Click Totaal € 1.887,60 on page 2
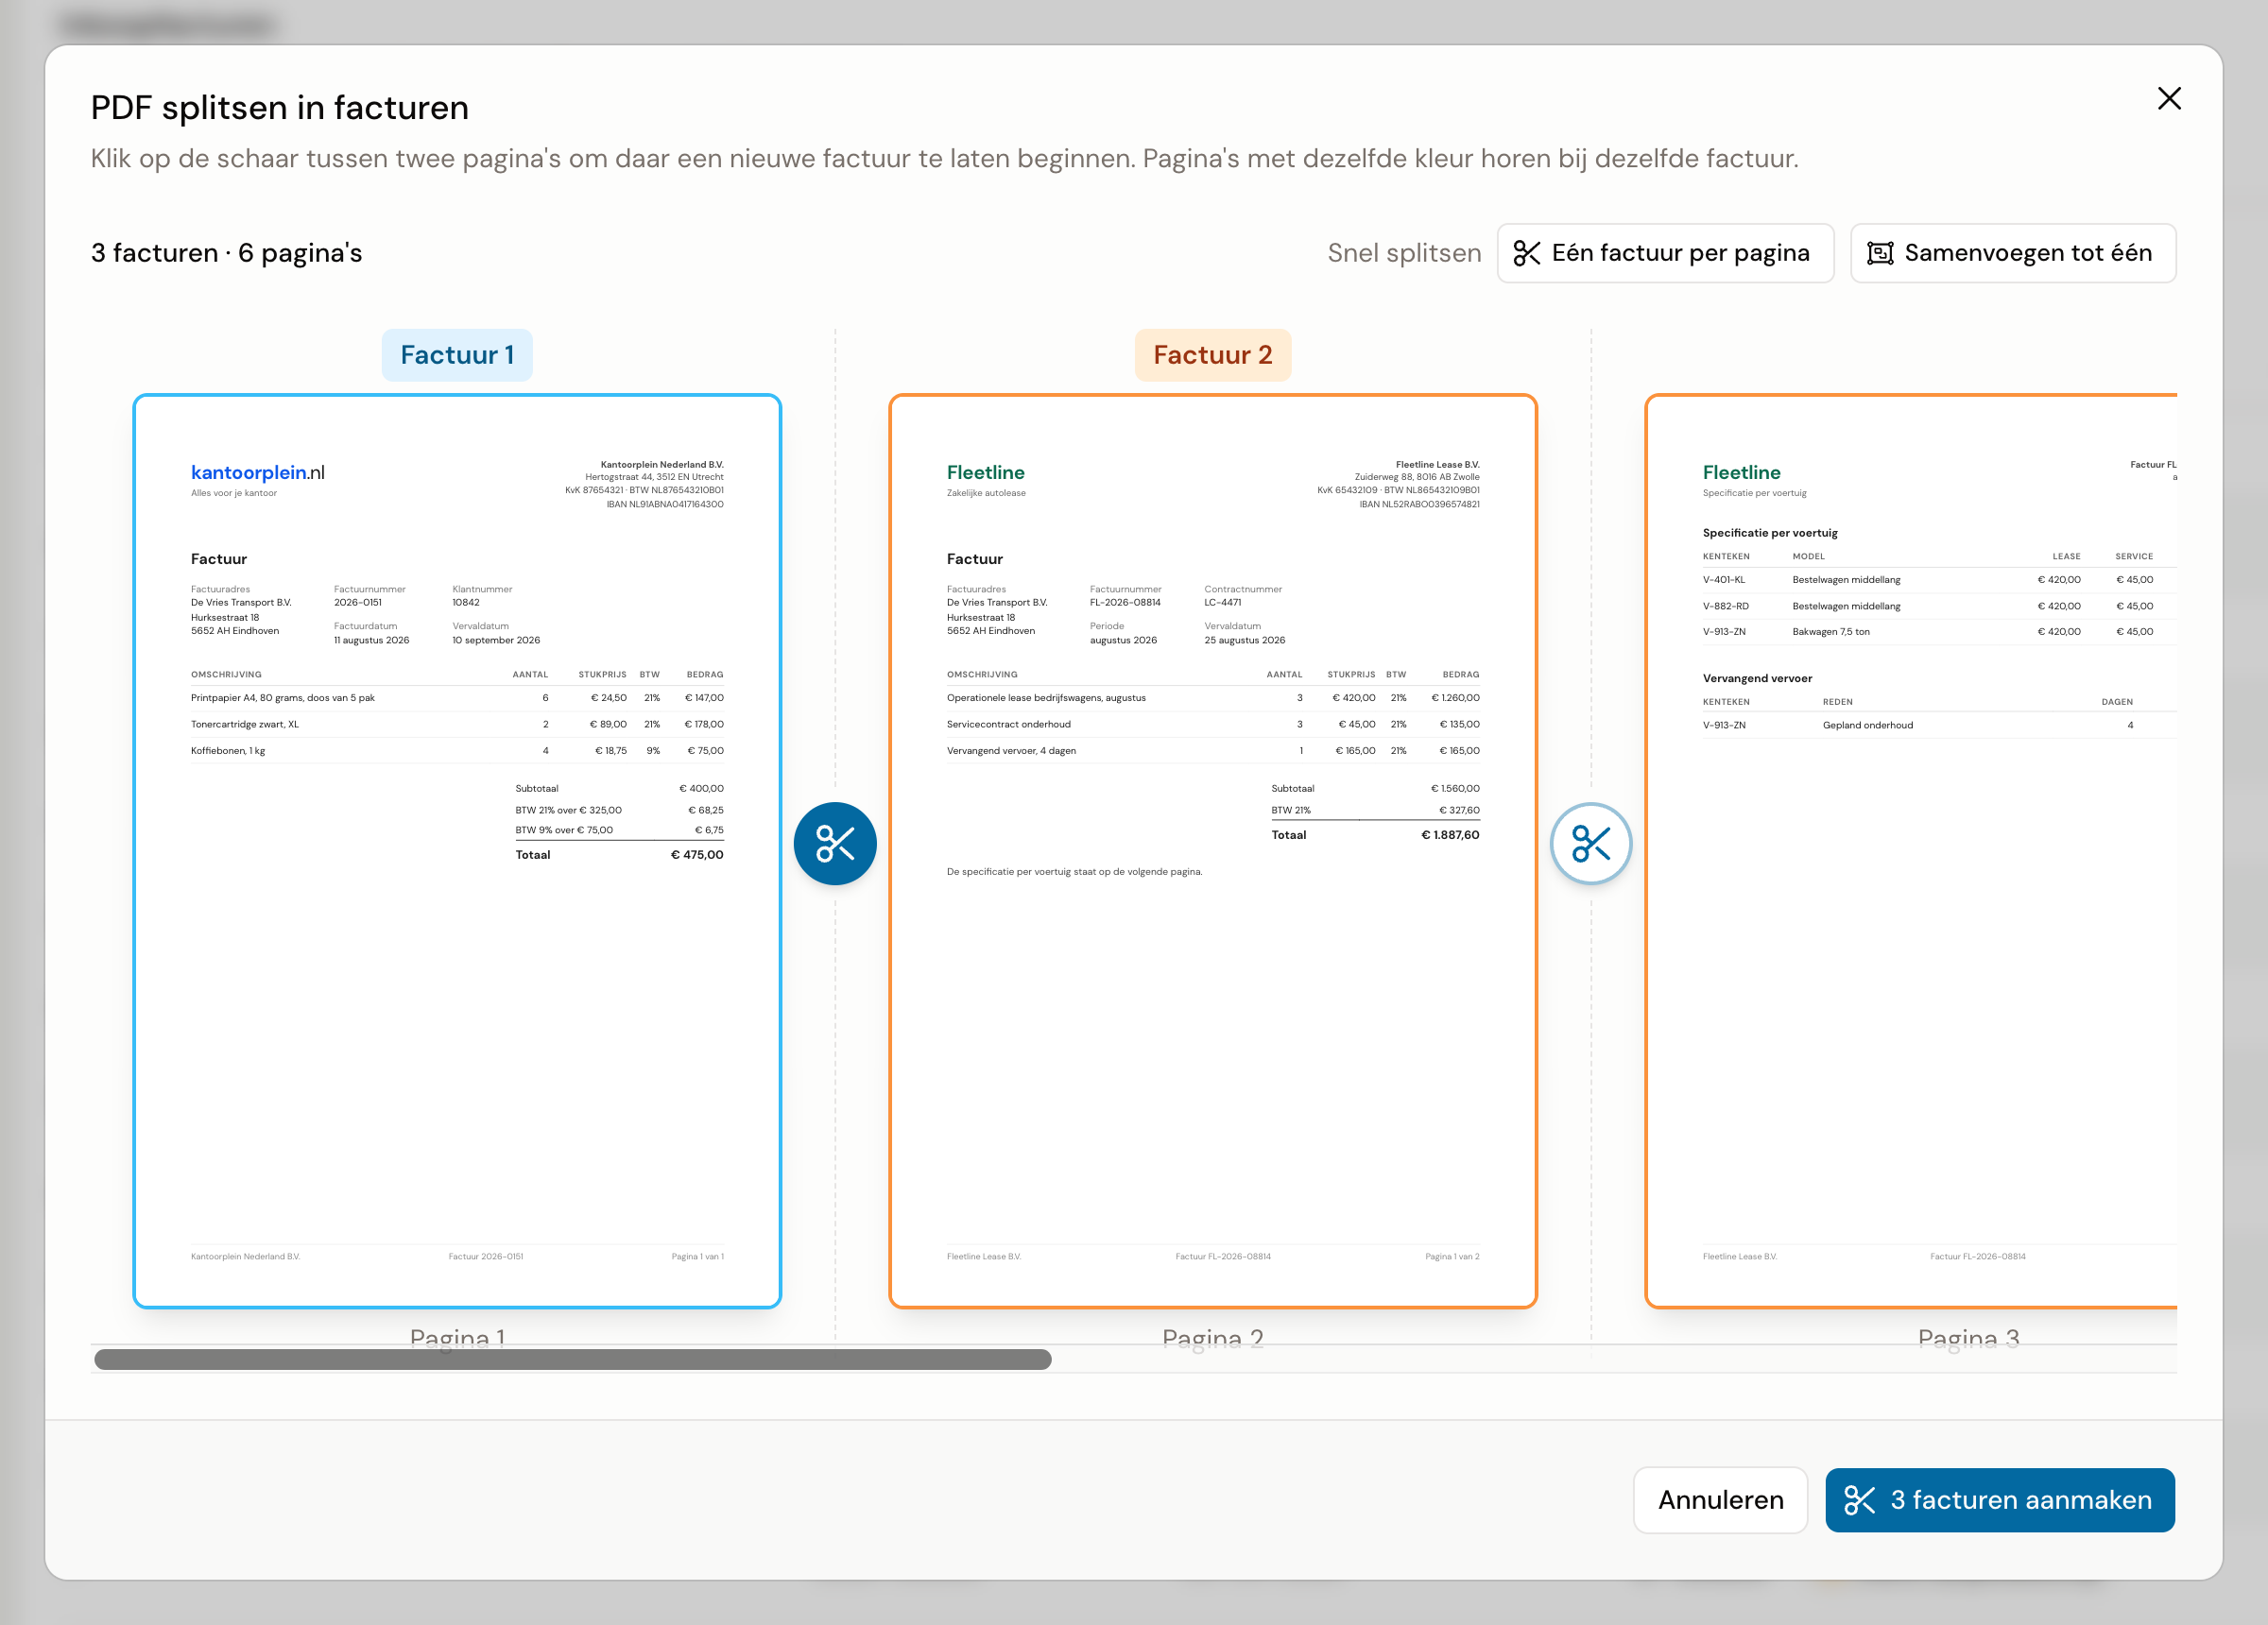 click(1375, 835)
